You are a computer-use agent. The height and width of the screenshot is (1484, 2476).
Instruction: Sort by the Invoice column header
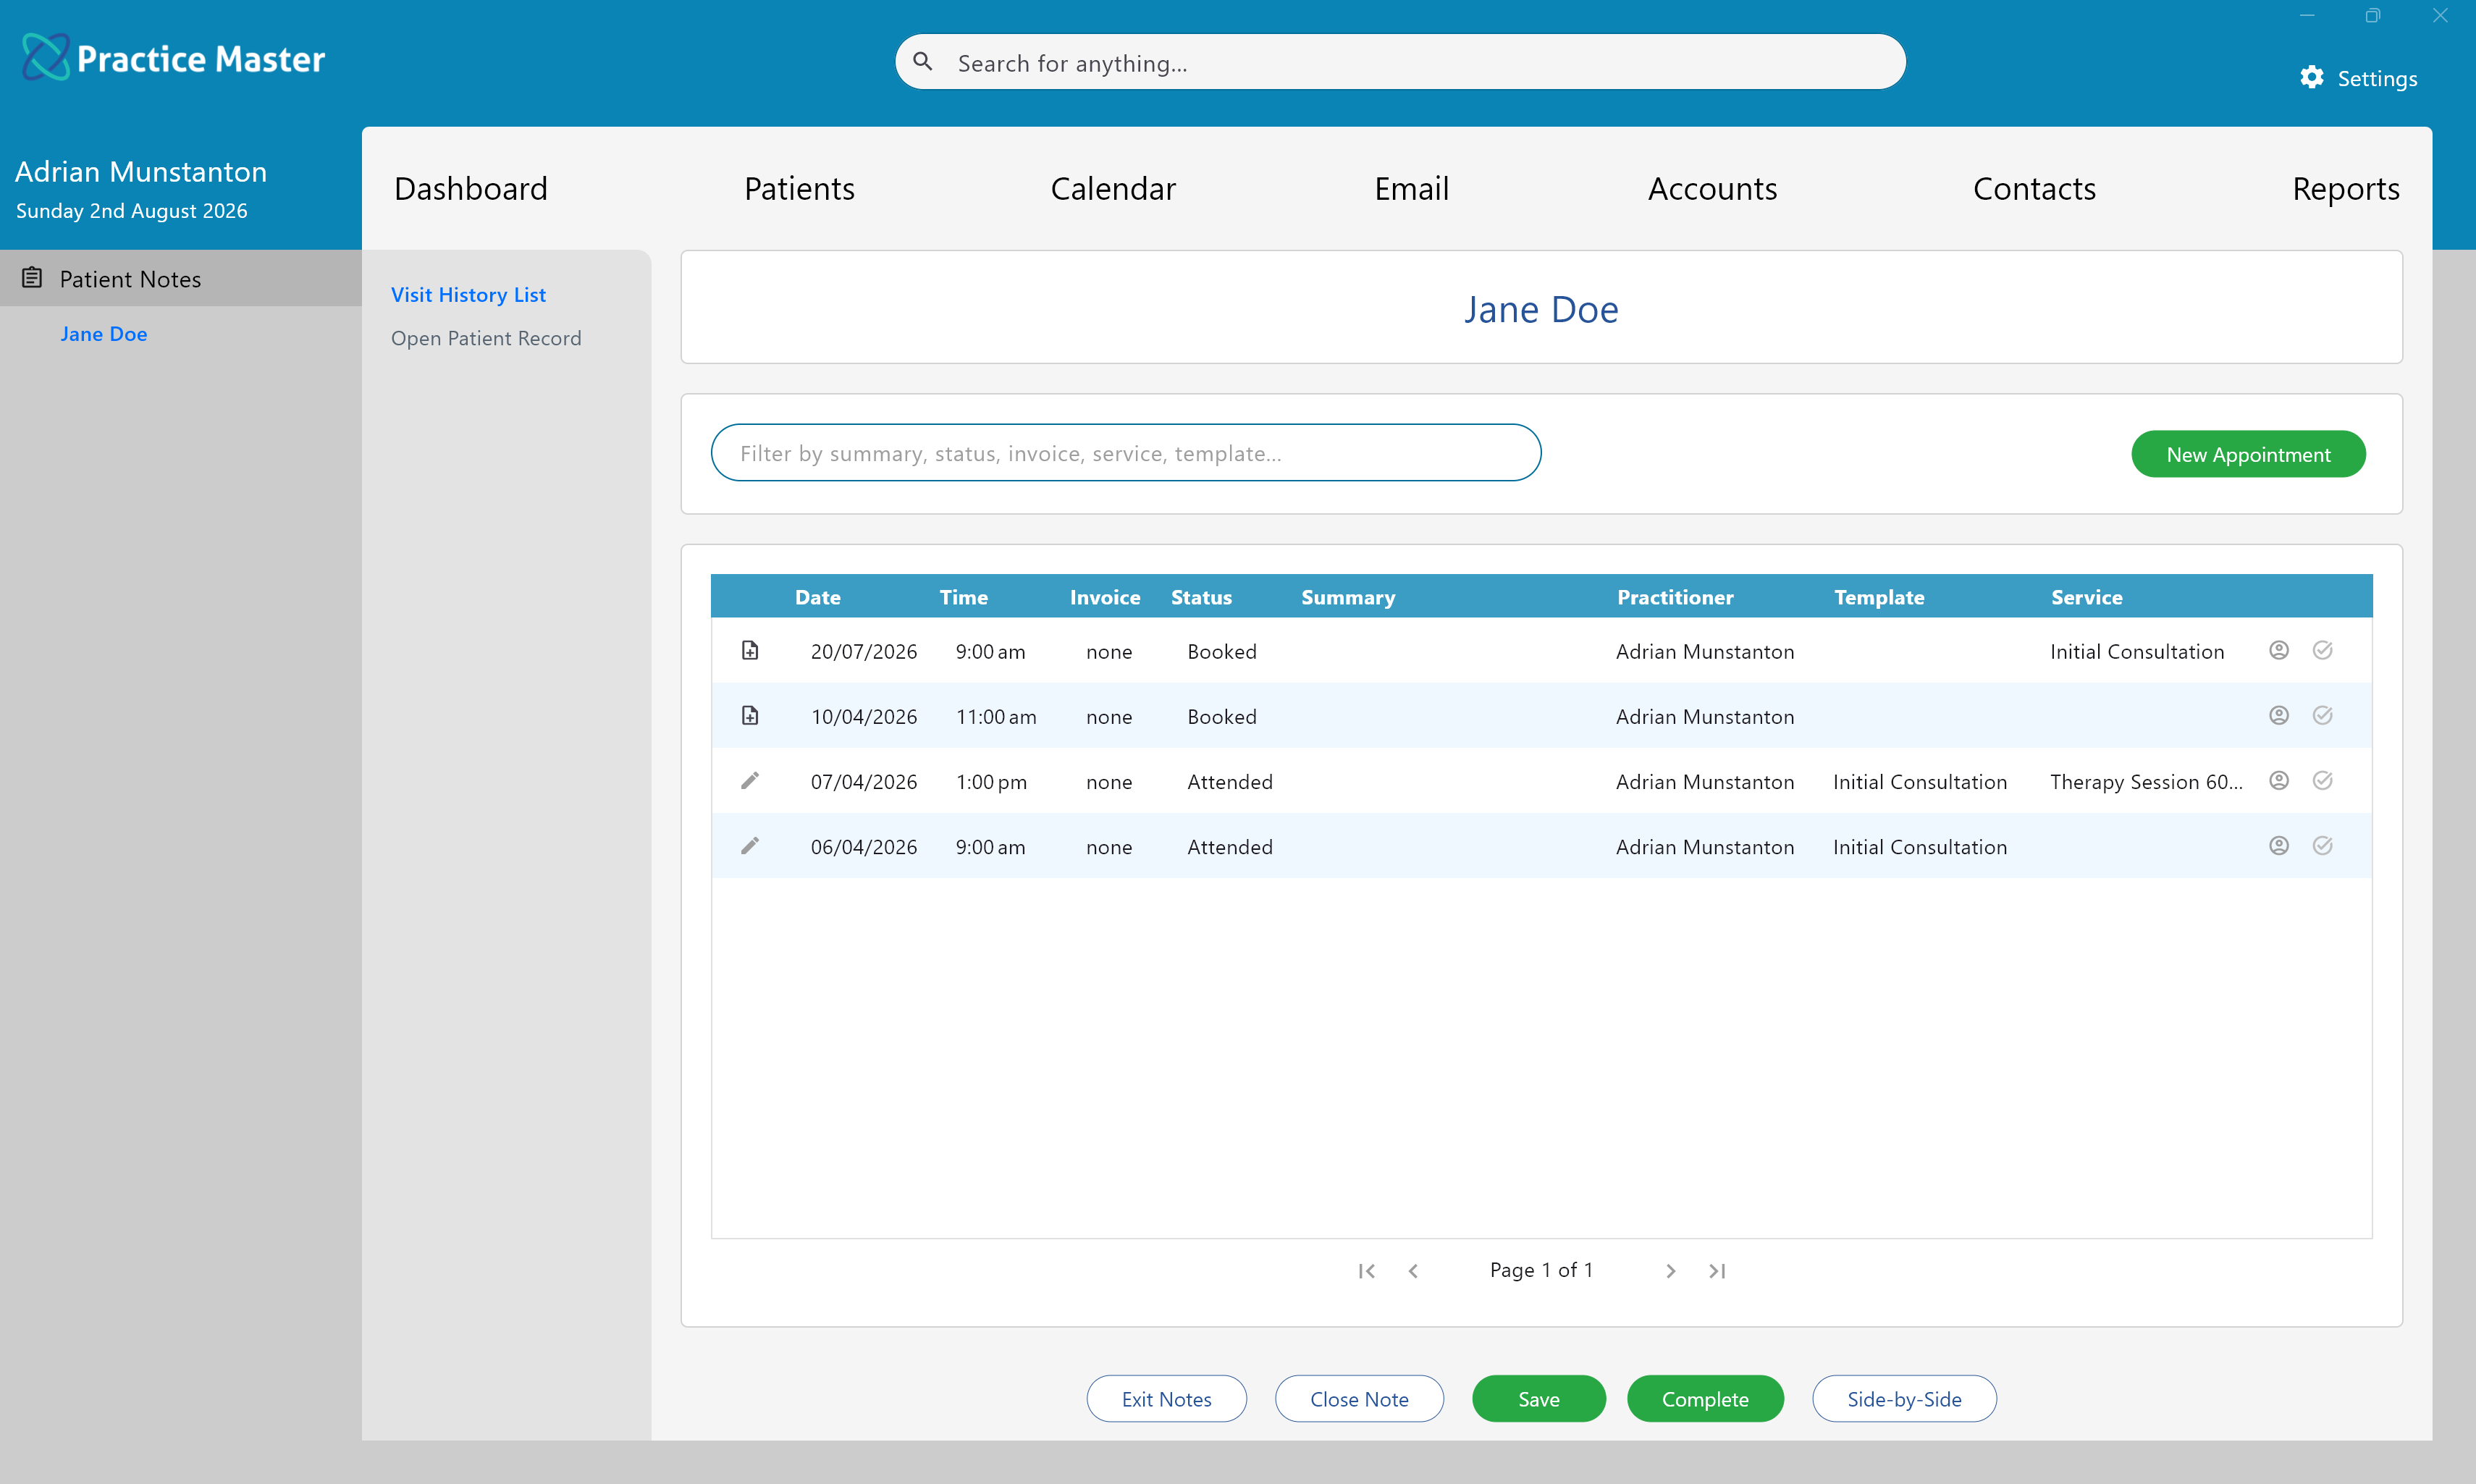1105,597
